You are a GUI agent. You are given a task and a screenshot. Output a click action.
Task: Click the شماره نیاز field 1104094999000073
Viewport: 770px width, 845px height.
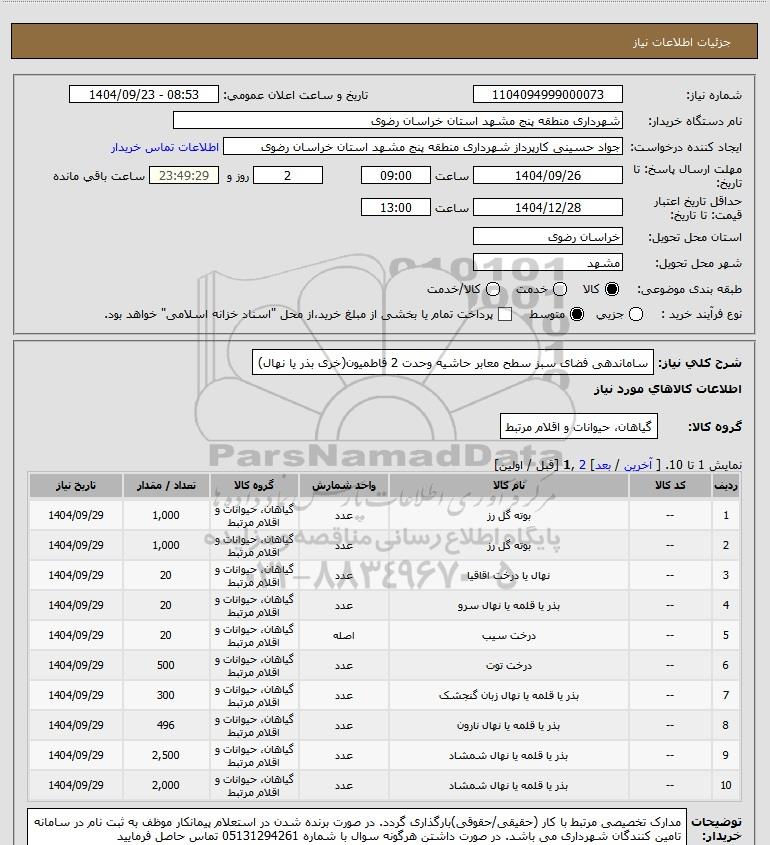point(547,94)
